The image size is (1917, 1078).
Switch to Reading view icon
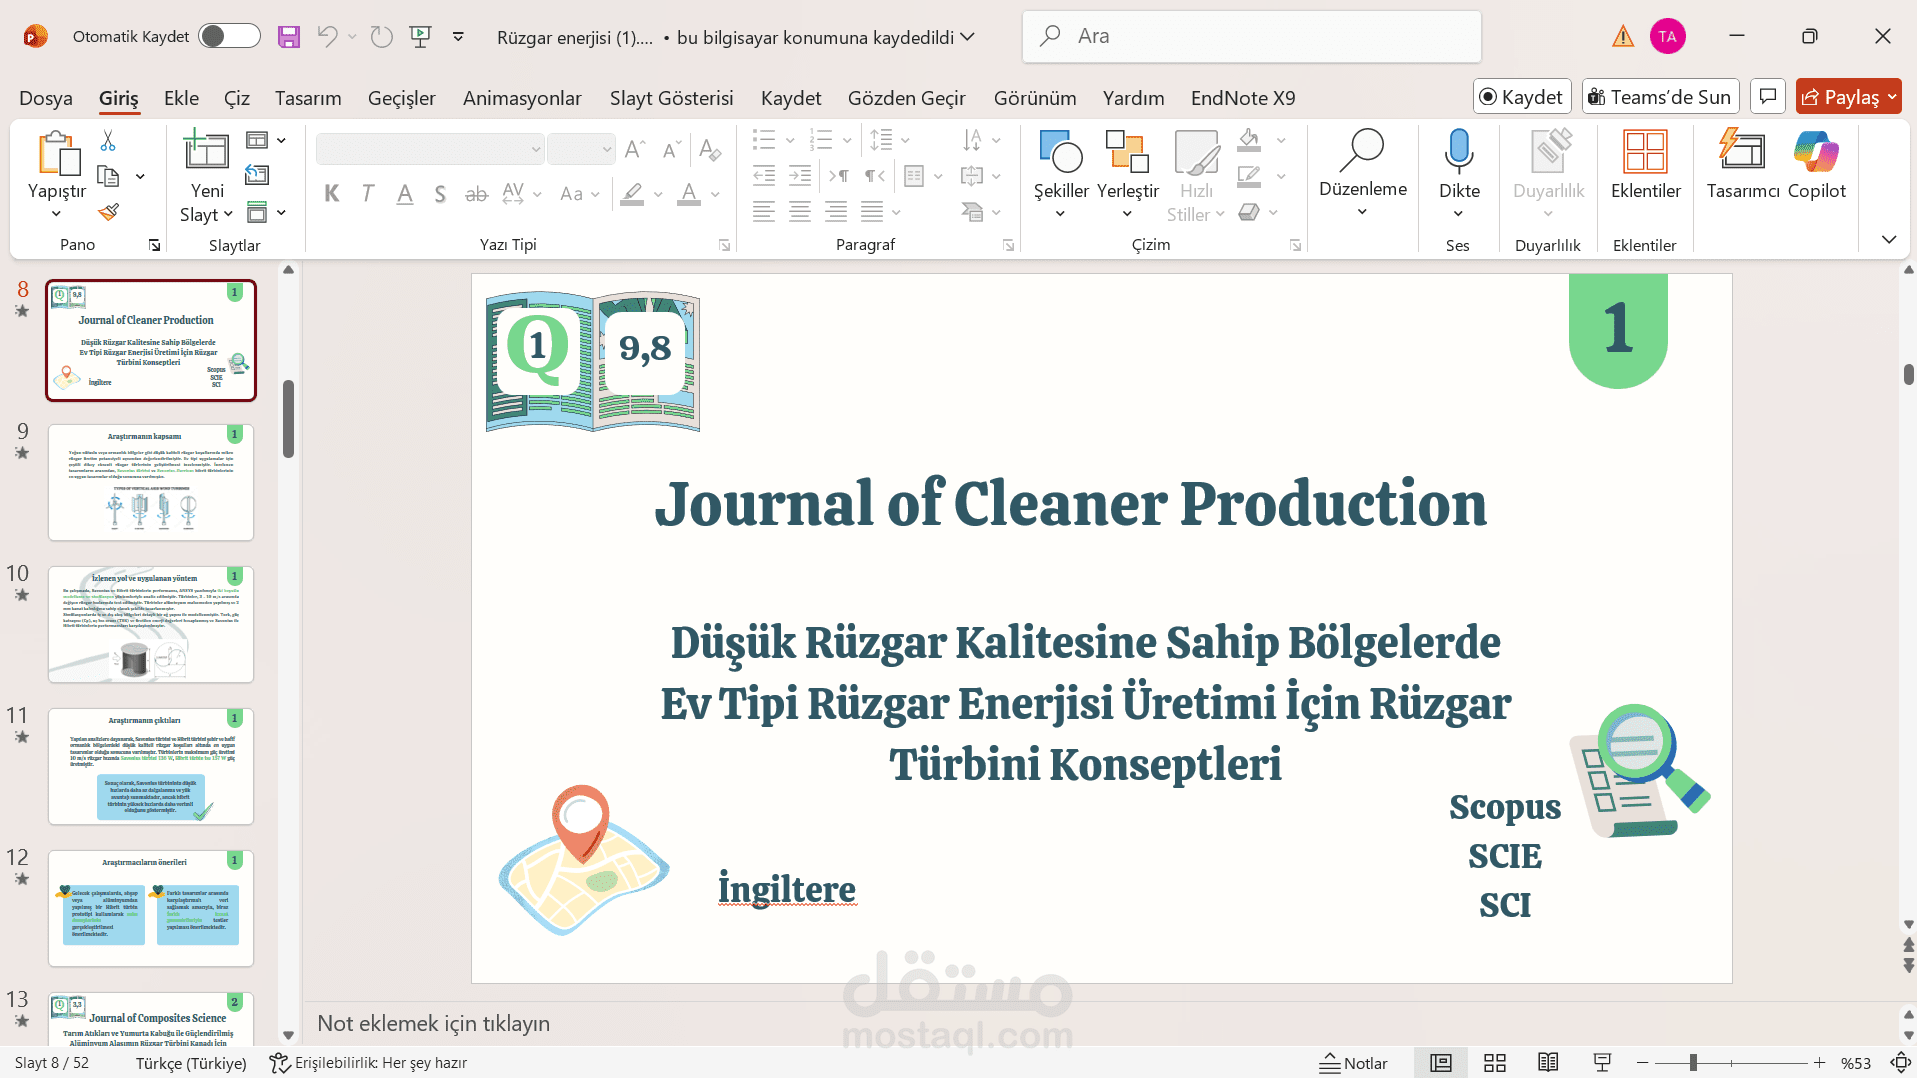1548,1063
